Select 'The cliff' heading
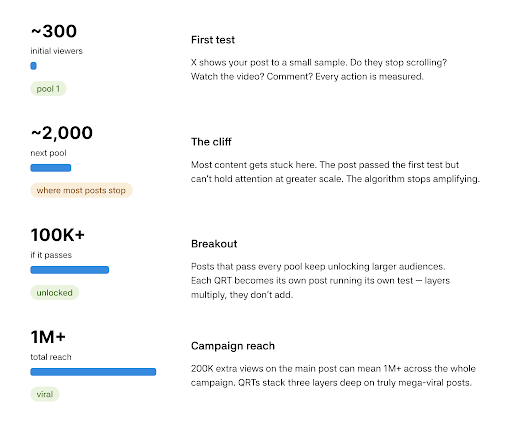The image size is (512, 430). (211, 142)
